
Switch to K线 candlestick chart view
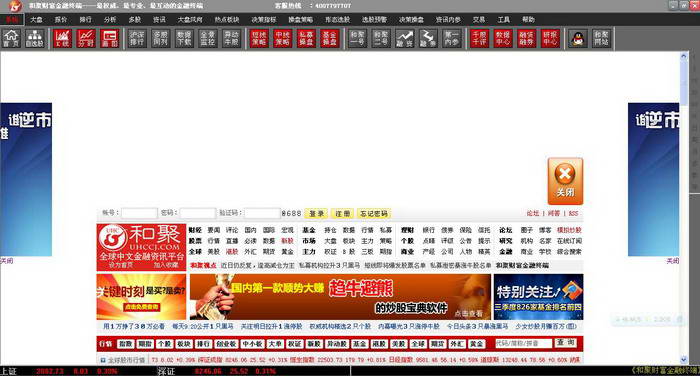(x=62, y=38)
